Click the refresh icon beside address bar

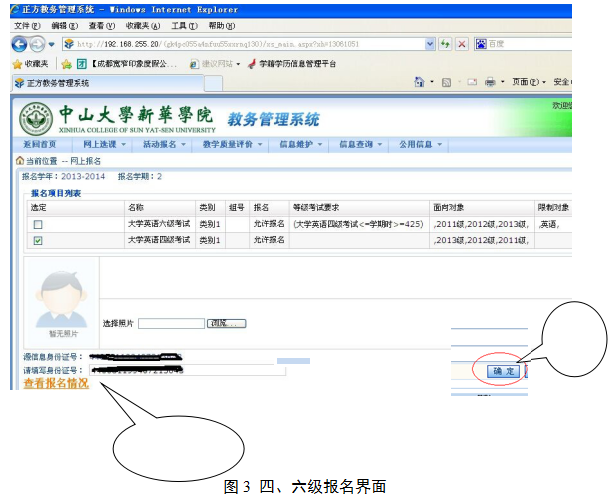point(445,45)
